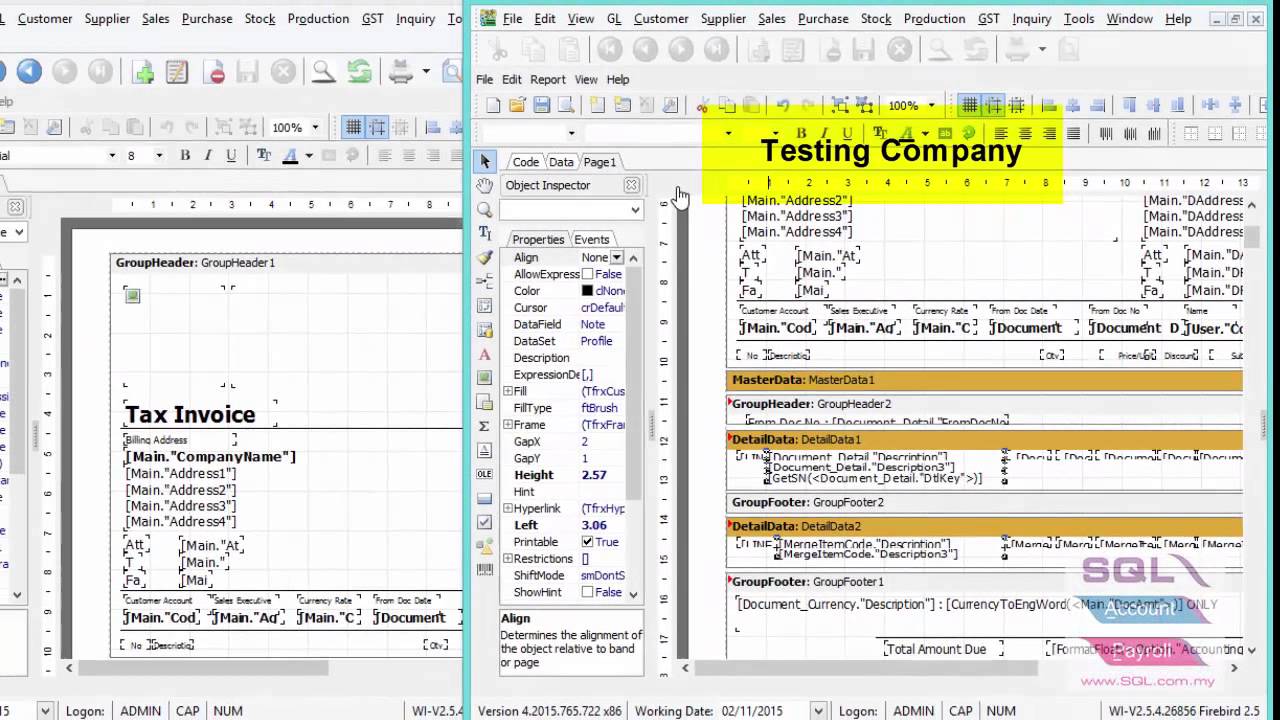The width and height of the screenshot is (1280, 720).
Task: Select GroupFooter2 band header
Action: click(x=984, y=502)
